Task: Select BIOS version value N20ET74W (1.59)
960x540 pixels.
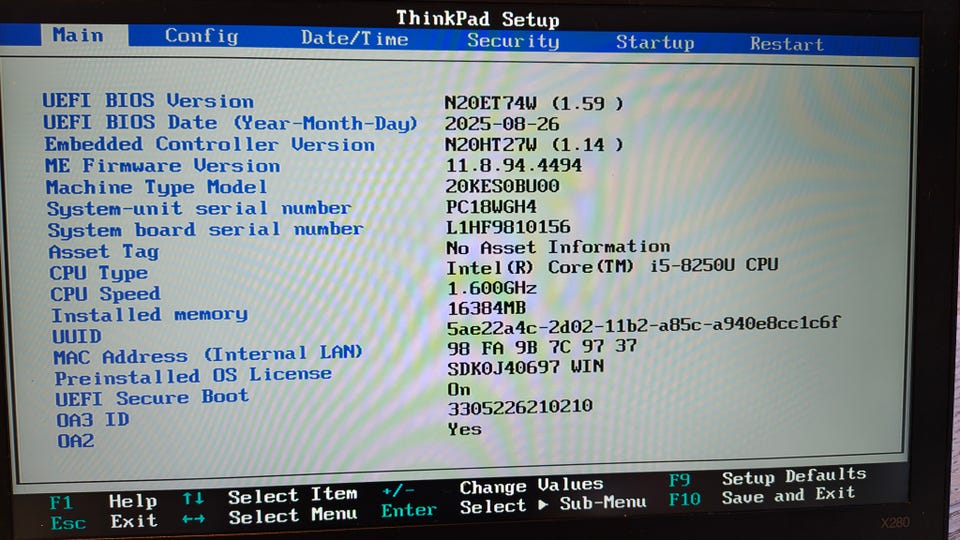Action: 534,103
